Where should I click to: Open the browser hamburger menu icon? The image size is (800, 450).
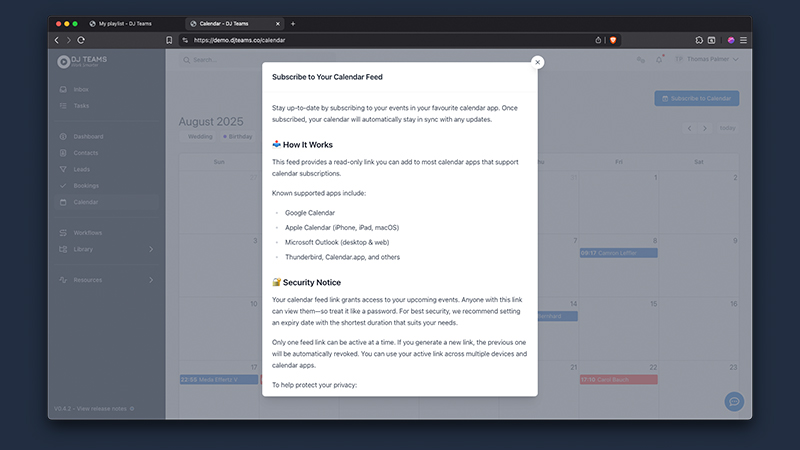click(743, 40)
